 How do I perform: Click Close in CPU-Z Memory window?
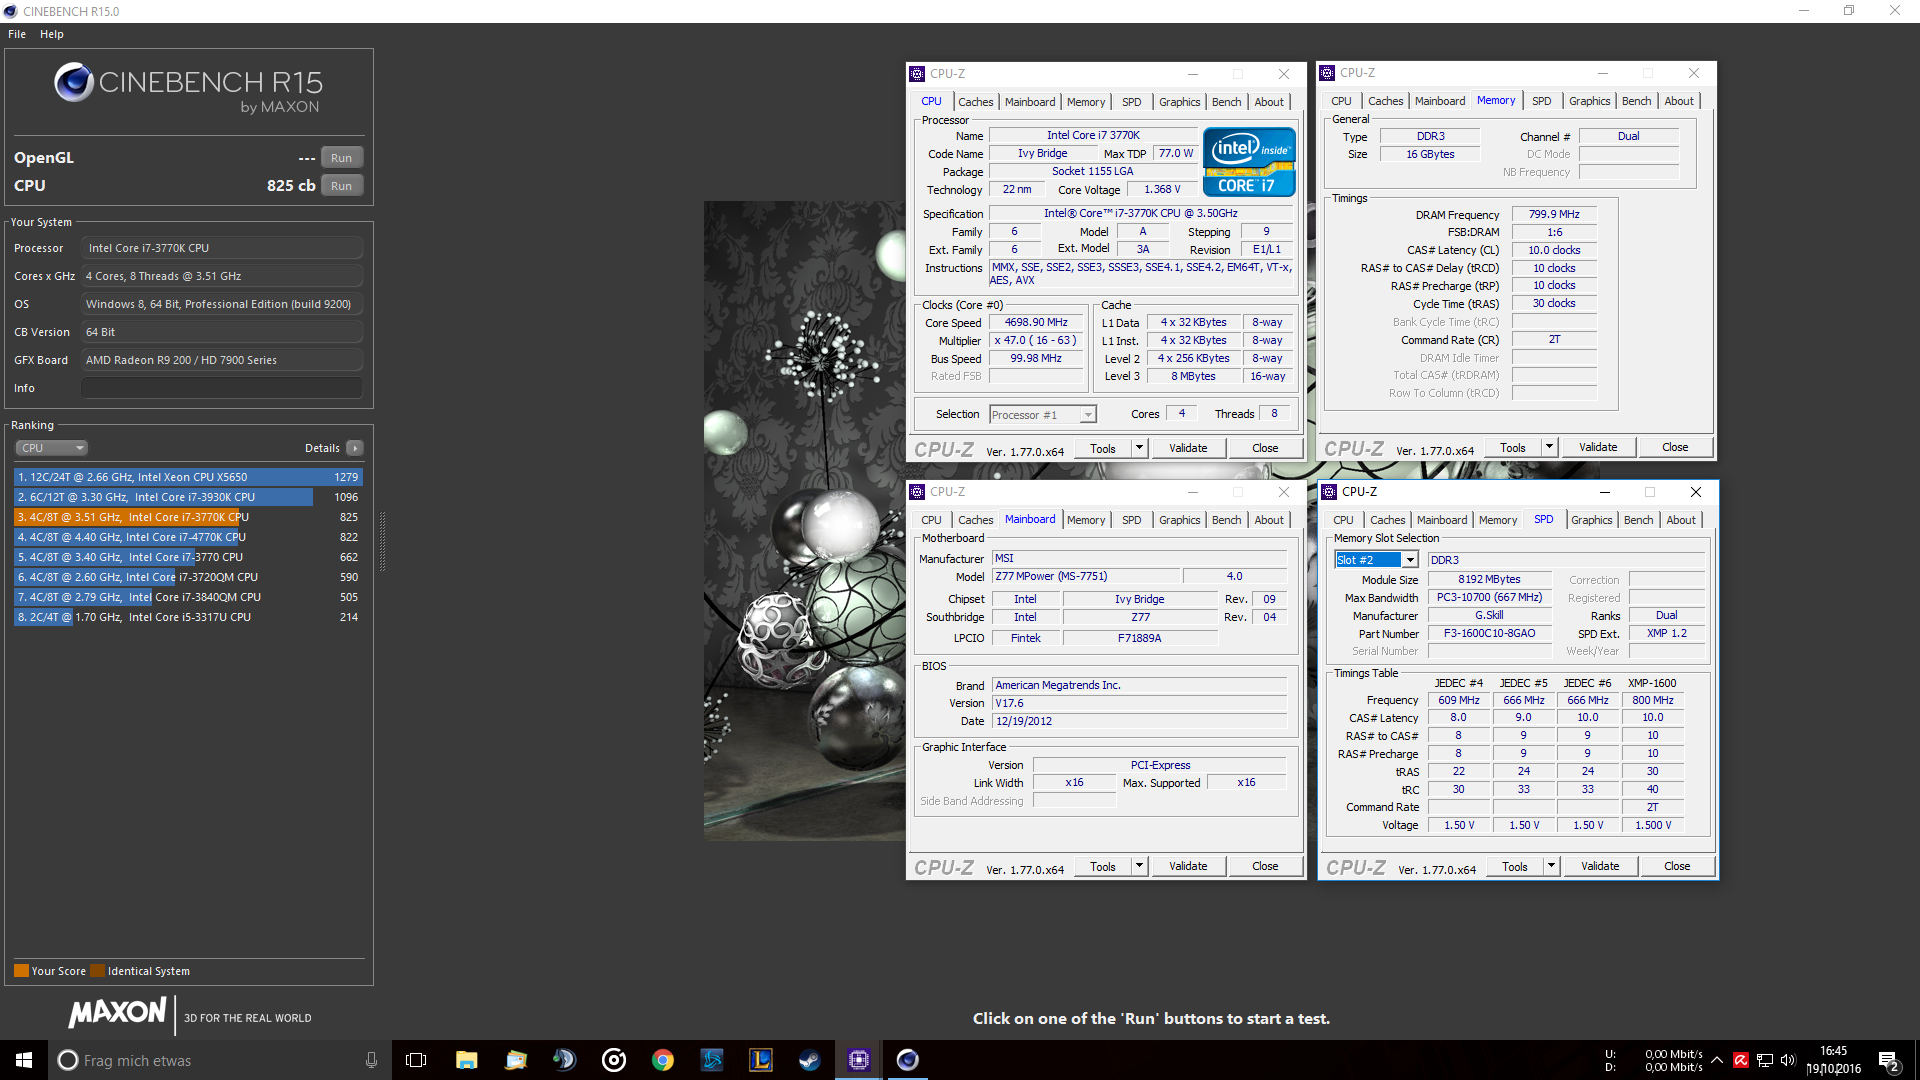tap(1675, 447)
